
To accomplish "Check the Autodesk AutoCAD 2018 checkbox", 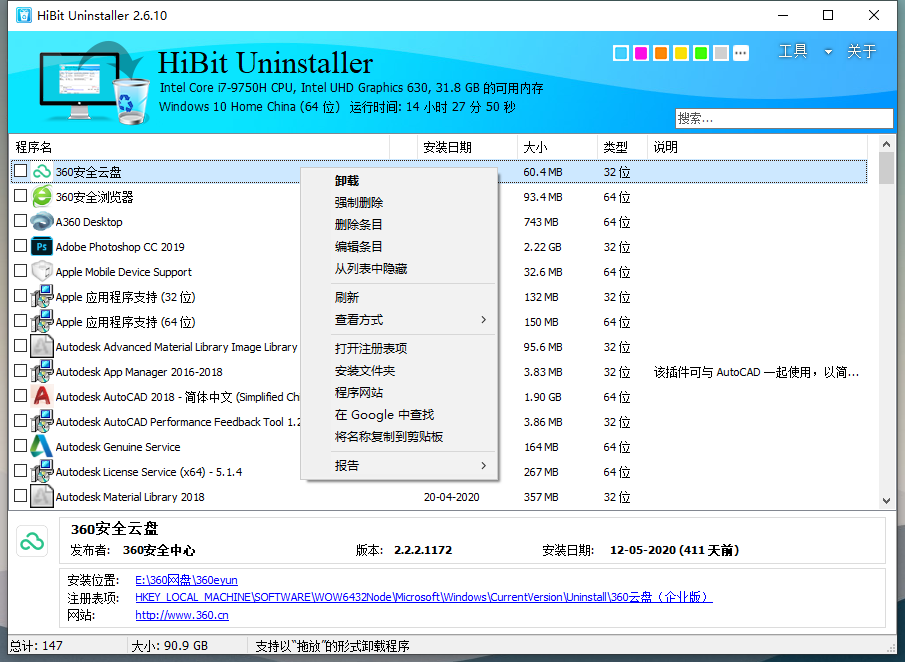I will pyautogui.click(x=20, y=395).
